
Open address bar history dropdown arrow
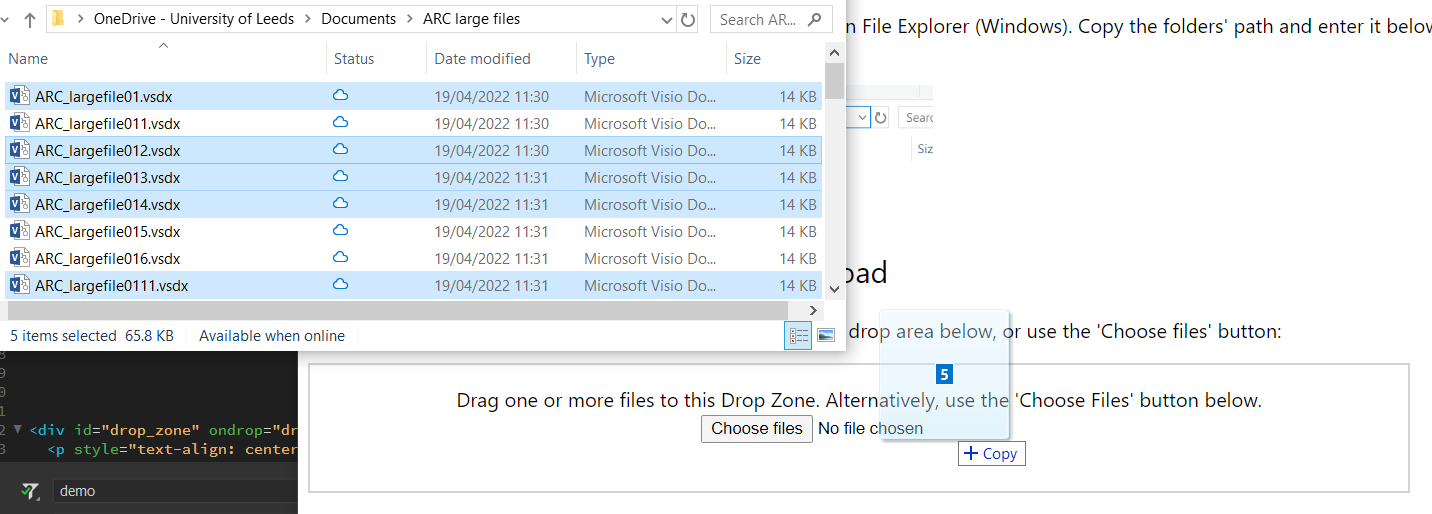click(x=667, y=19)
